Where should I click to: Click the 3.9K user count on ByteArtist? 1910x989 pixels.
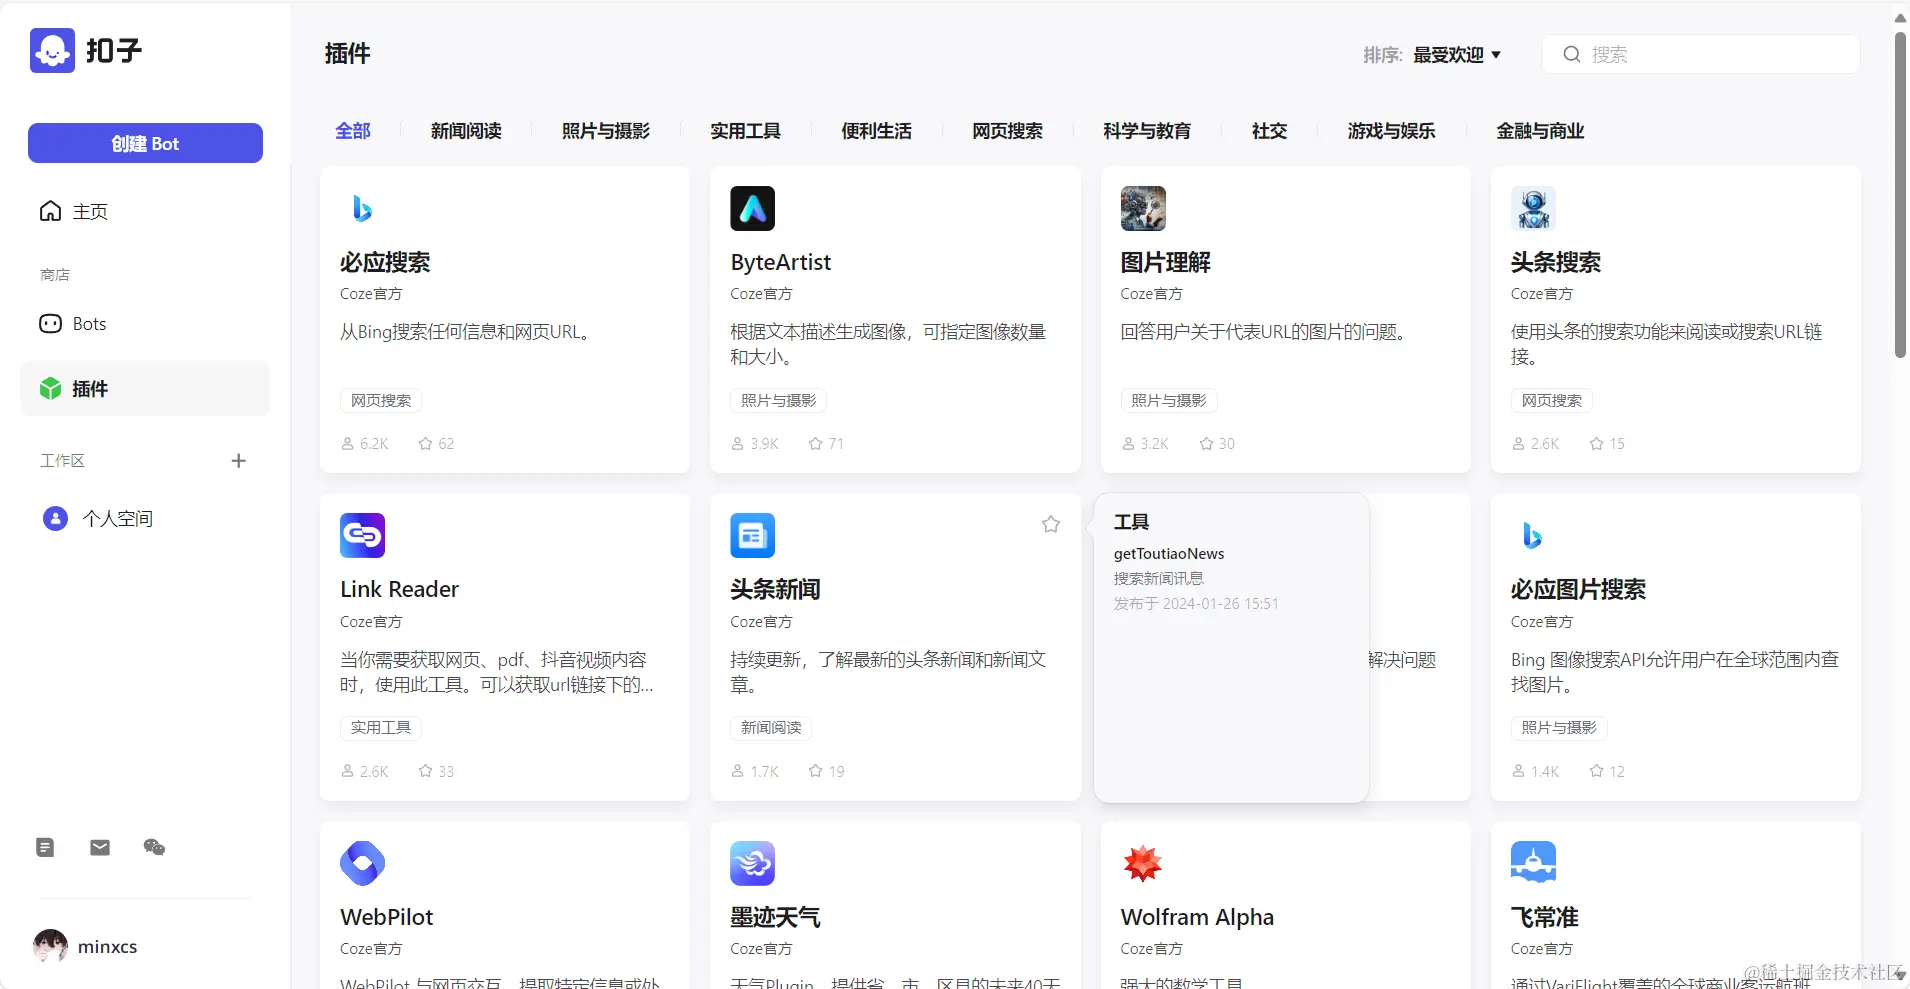coord(764,443)
